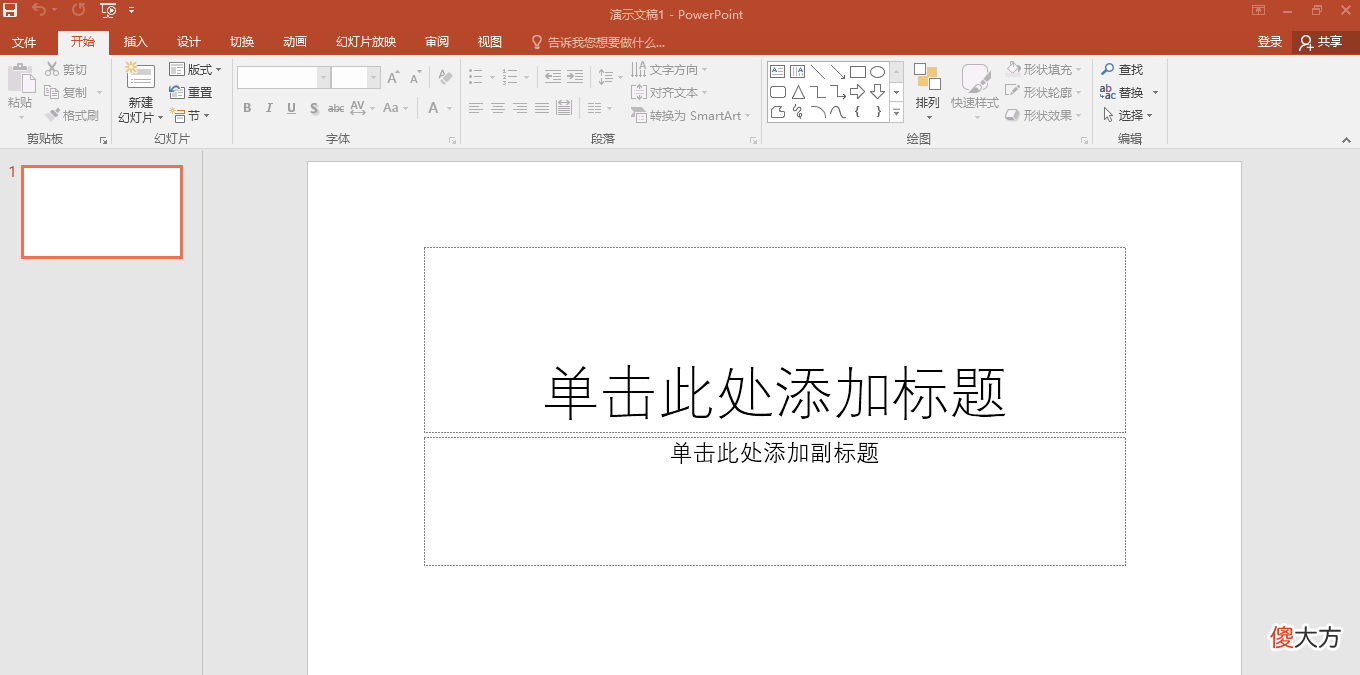Select the Triangle shape in gallery
Viewport: 1360px width, 675px height.
point(798,92)
